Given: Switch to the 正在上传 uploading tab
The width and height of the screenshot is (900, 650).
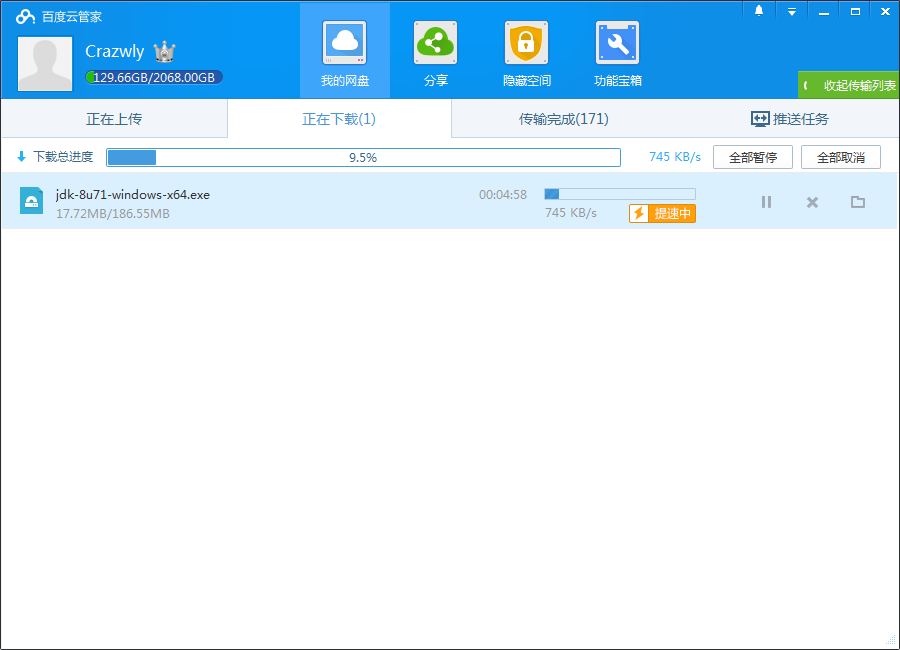Looking at the screenshot, I should pos(114,119).
